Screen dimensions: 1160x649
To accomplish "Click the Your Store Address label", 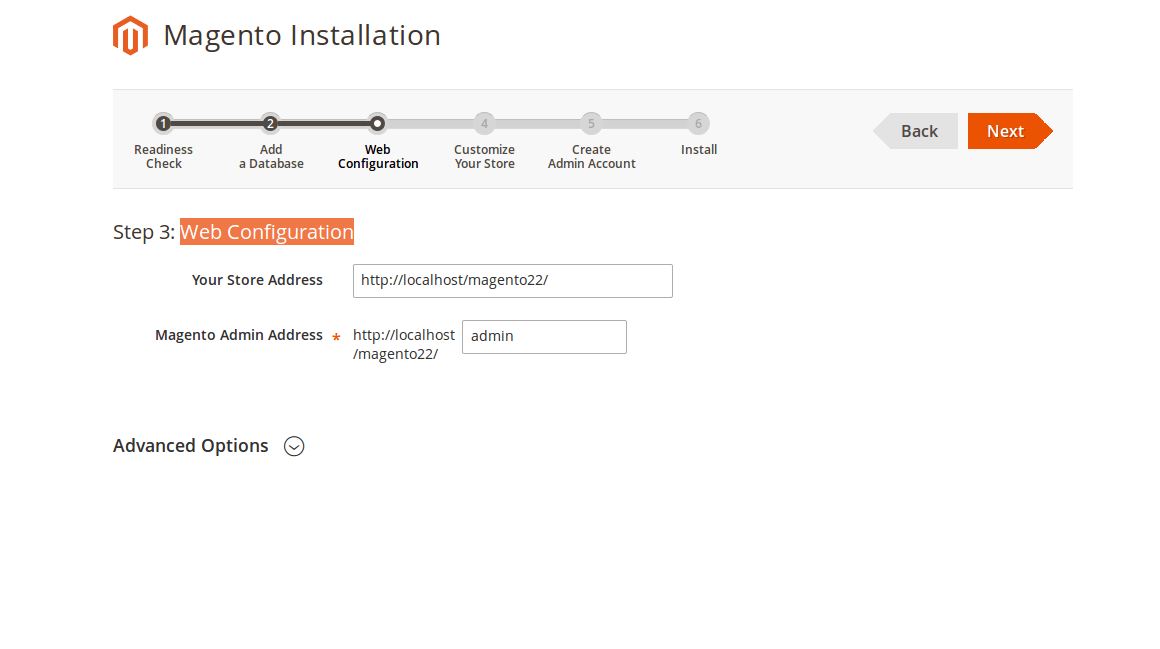I will (257, 280).
